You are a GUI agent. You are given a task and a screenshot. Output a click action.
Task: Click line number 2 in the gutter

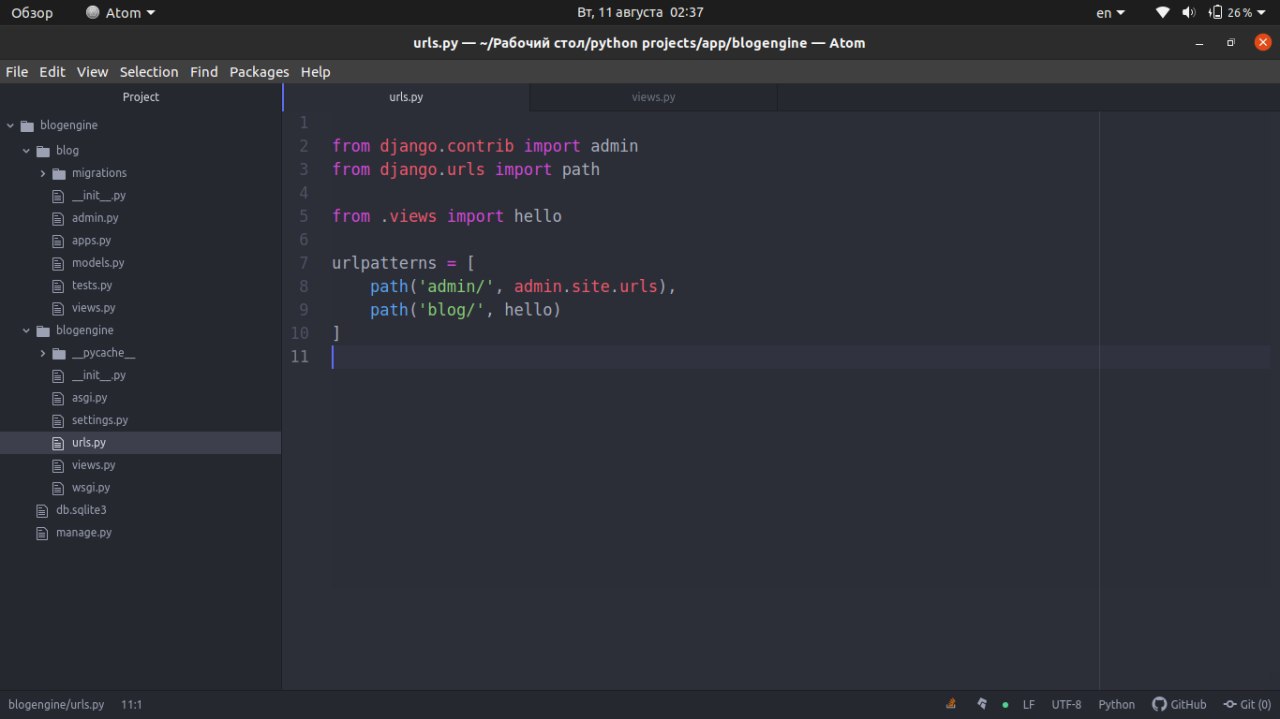[304, 146]
